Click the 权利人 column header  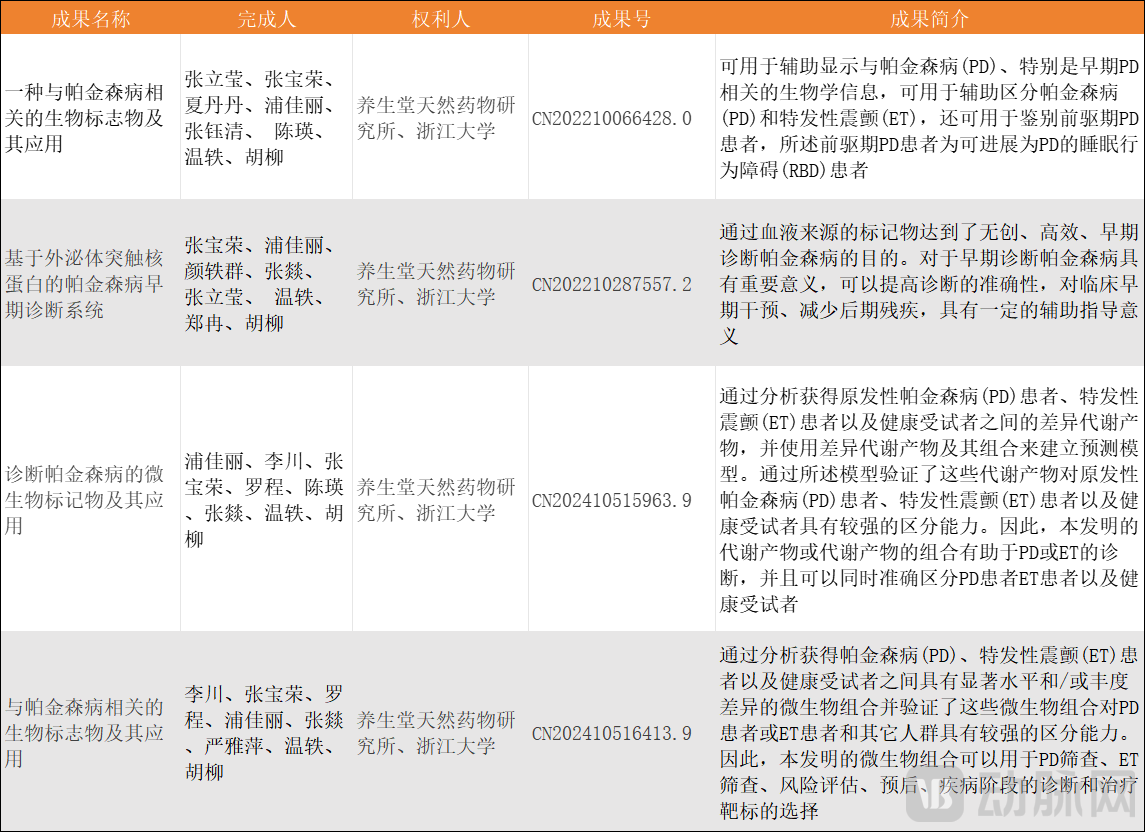click(440, 19)
